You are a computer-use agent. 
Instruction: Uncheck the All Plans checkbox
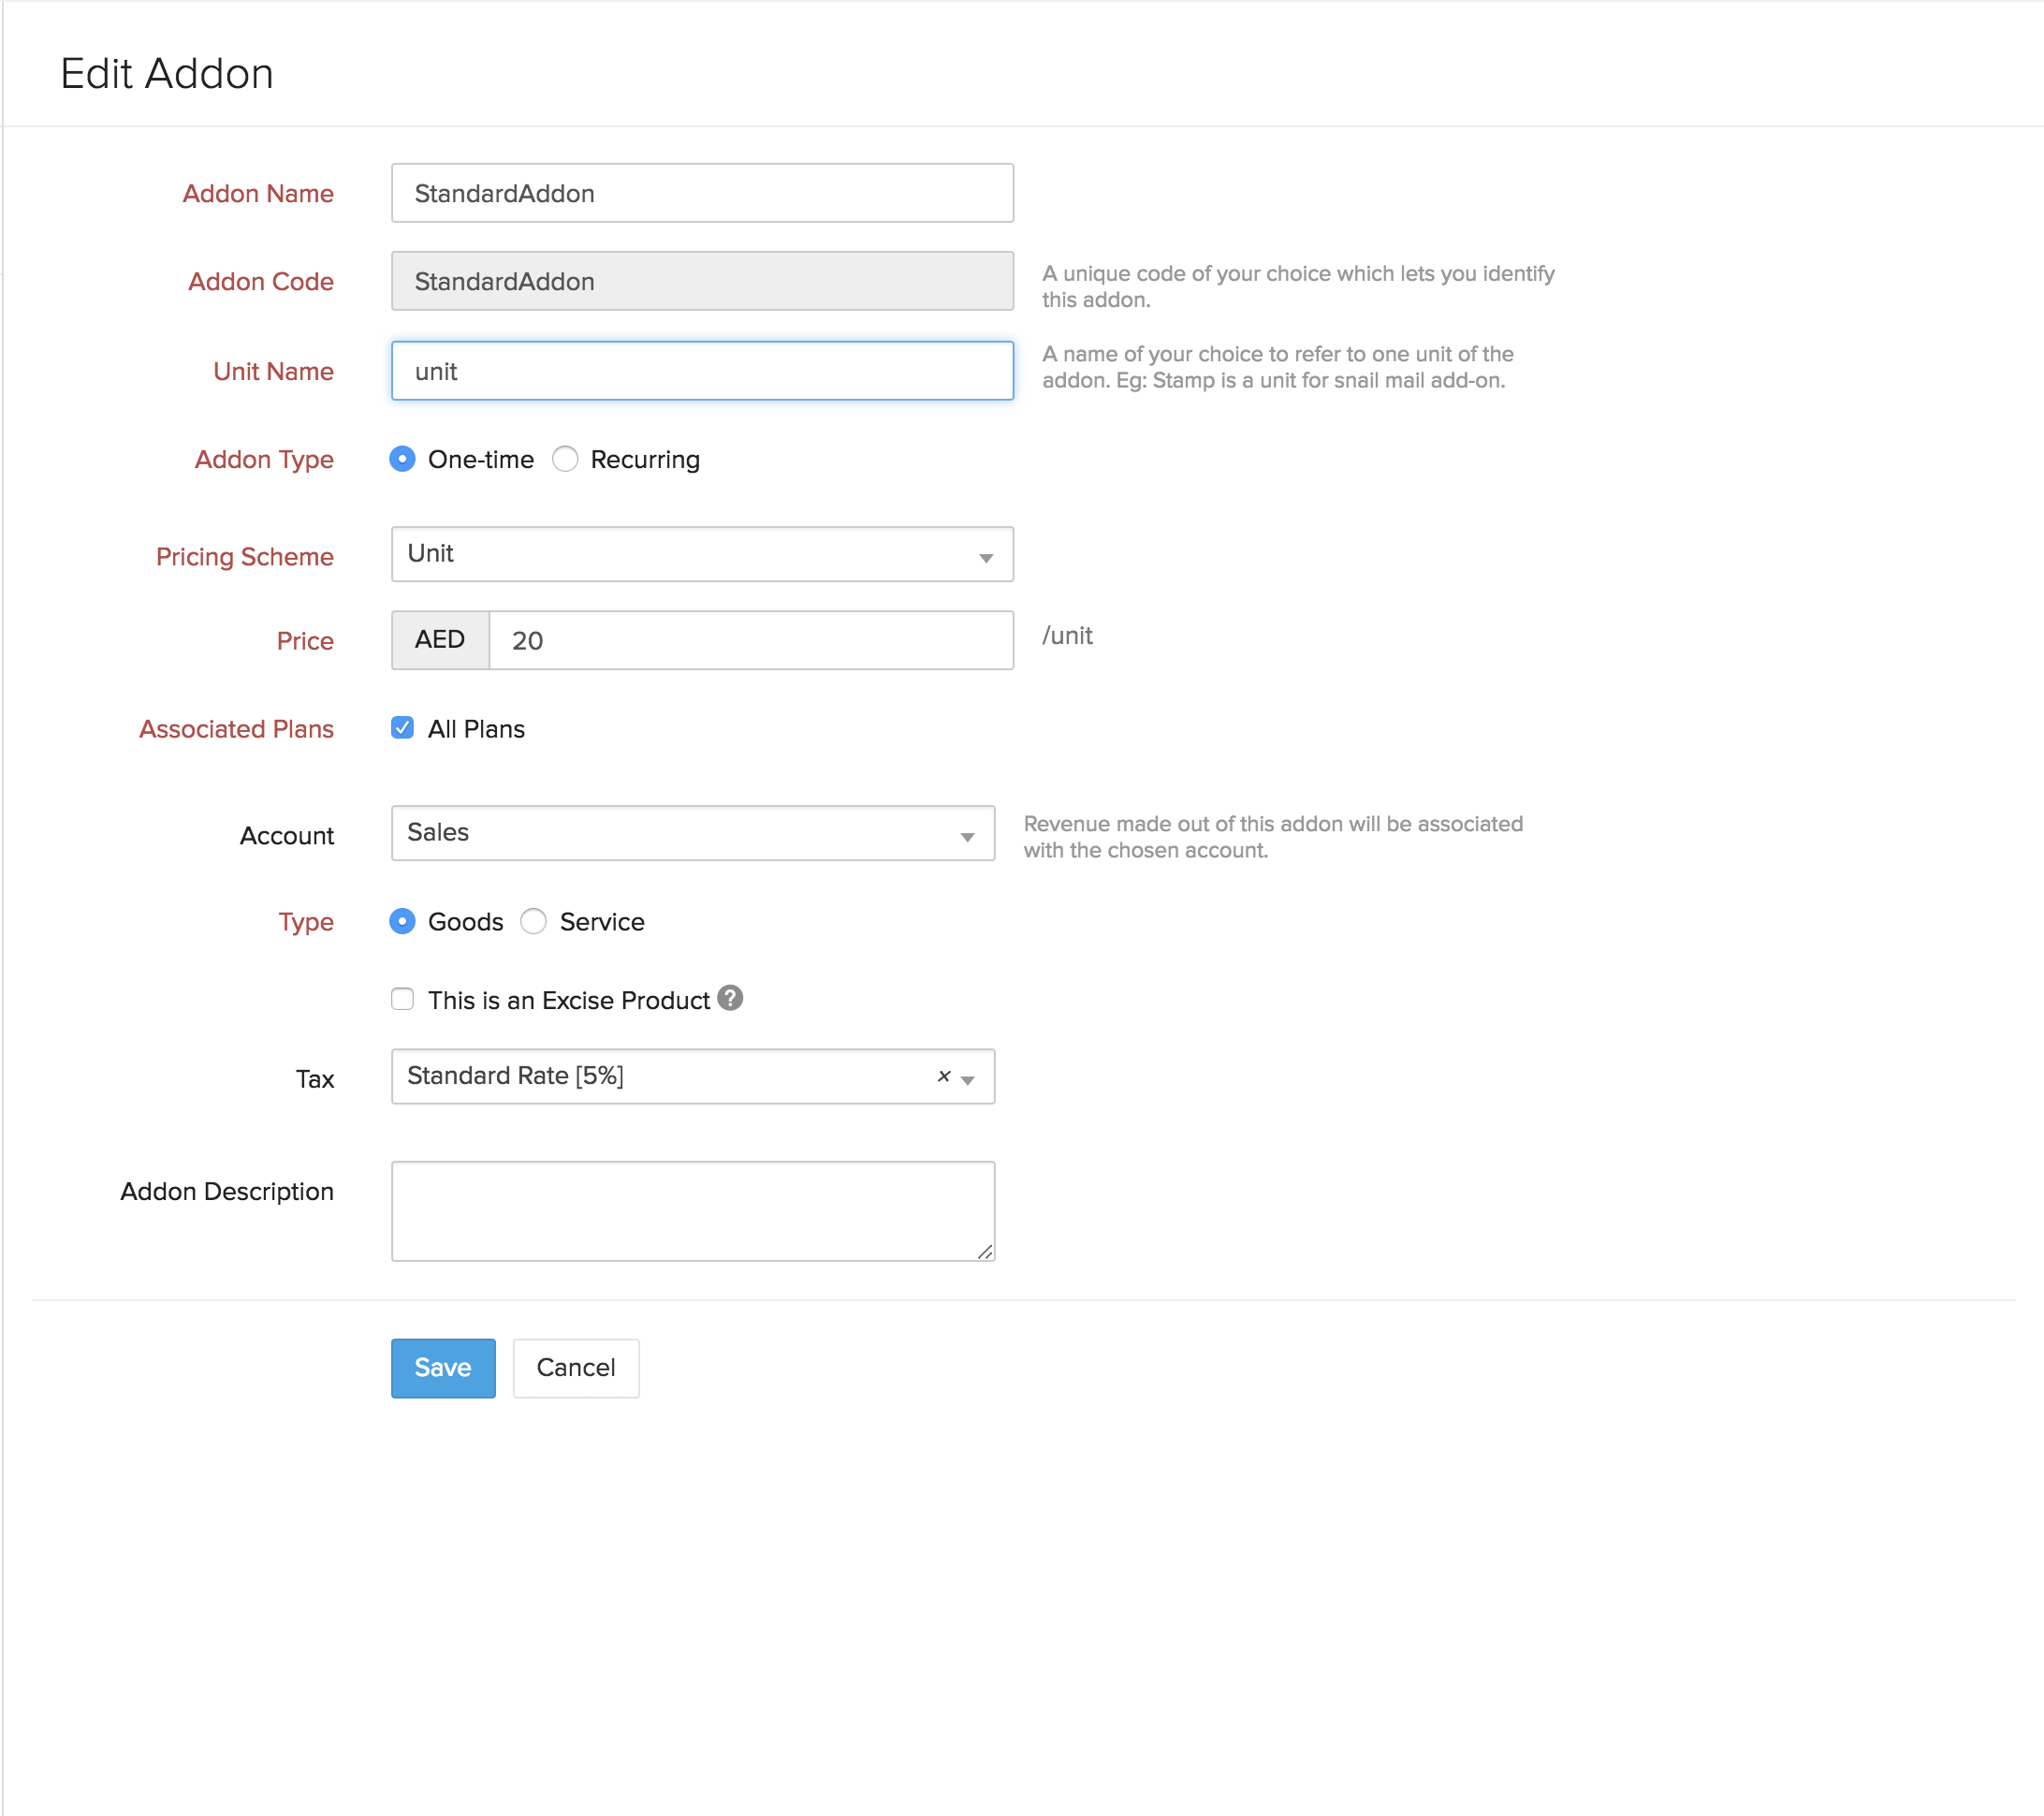[402, 728]
